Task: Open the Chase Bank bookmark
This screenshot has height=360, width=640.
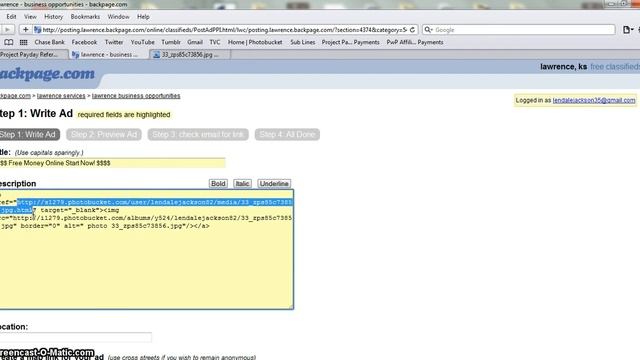Action: [x=49, y=42]
